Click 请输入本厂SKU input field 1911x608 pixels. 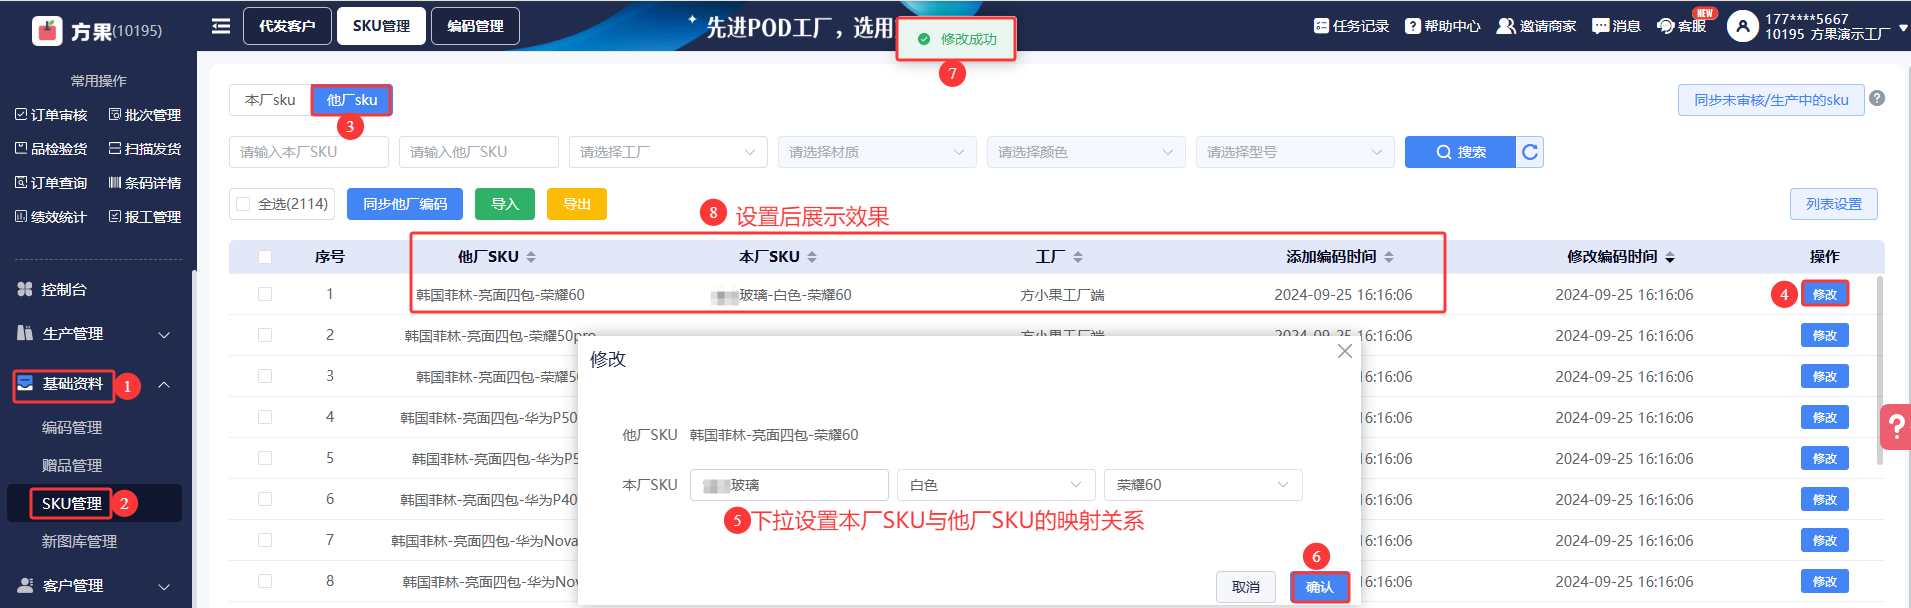click(309, 152)
